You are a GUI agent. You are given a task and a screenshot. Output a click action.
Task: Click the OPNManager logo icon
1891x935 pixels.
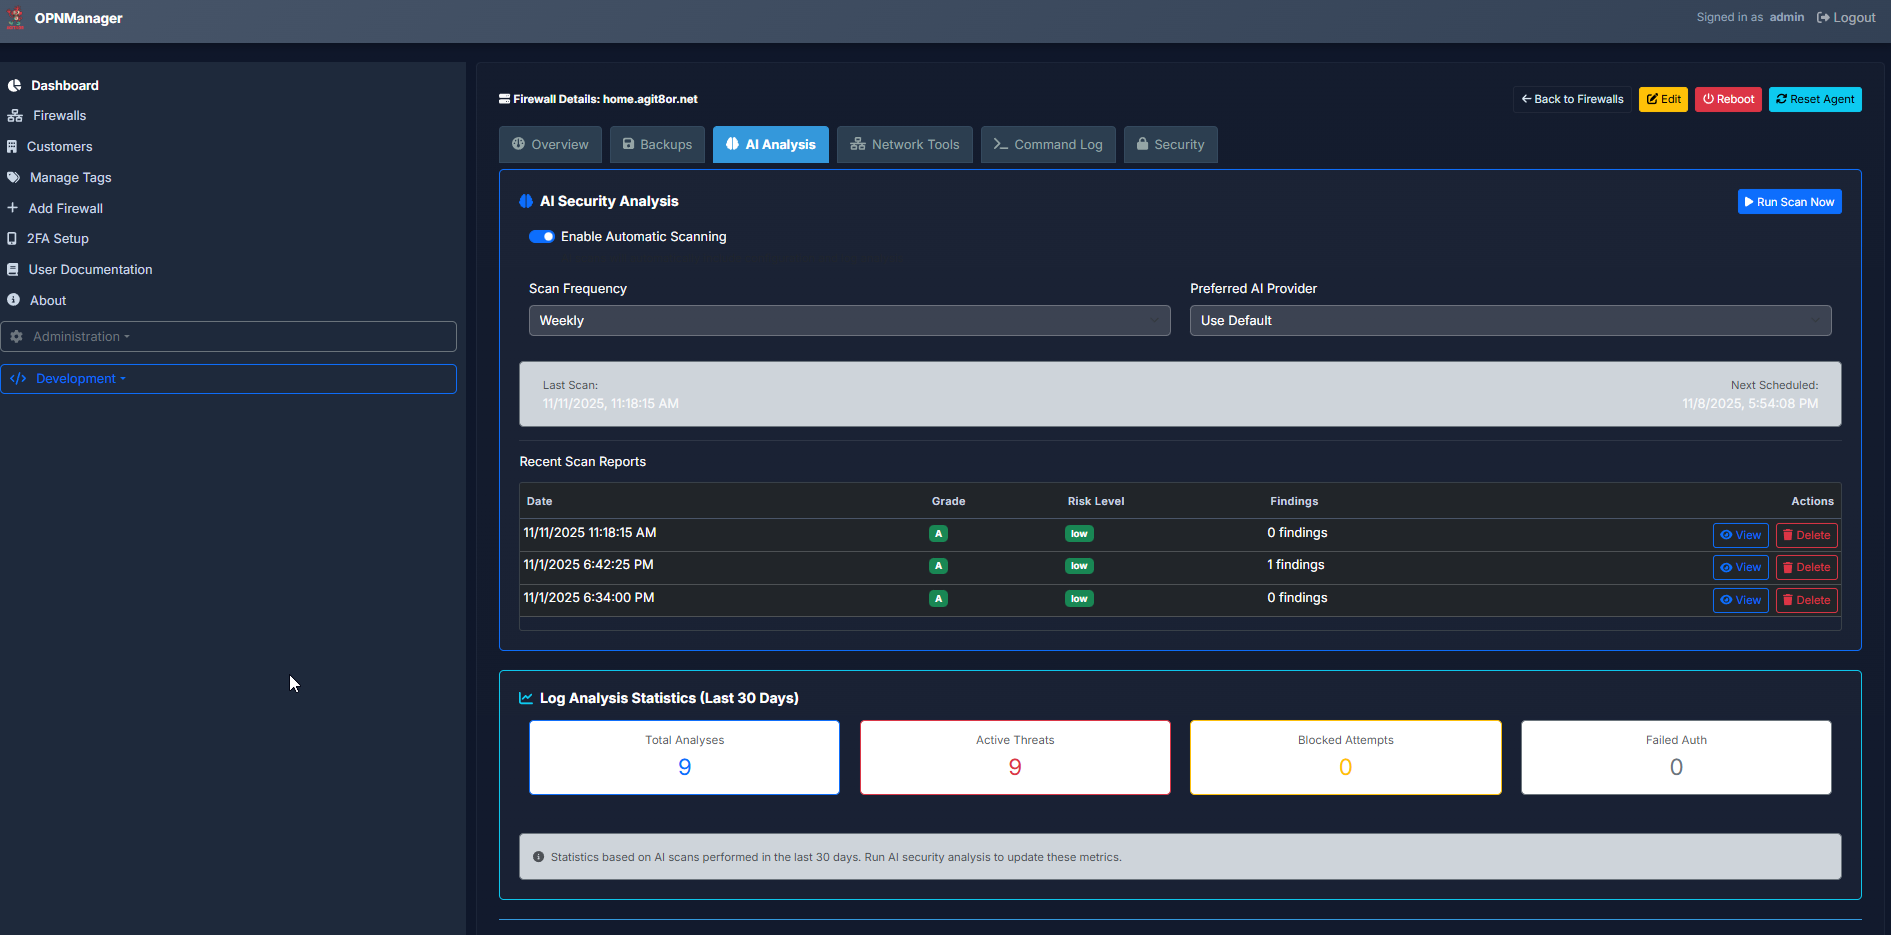click(x=15, y=18)
